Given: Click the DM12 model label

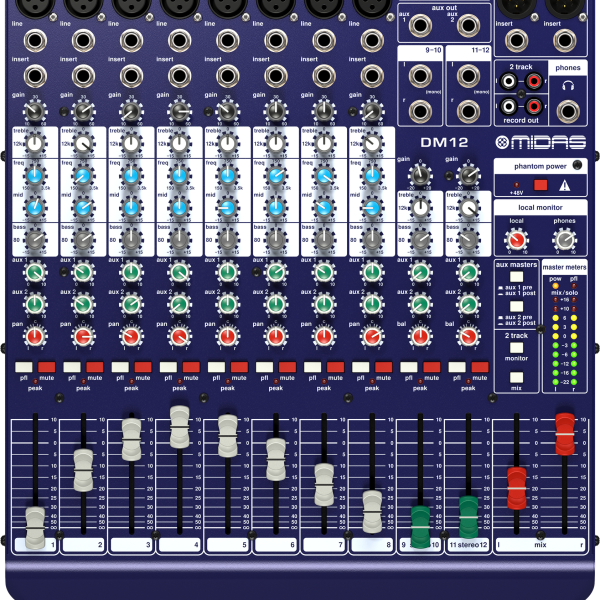Looking at the screenshot, I should coord(444,143).
